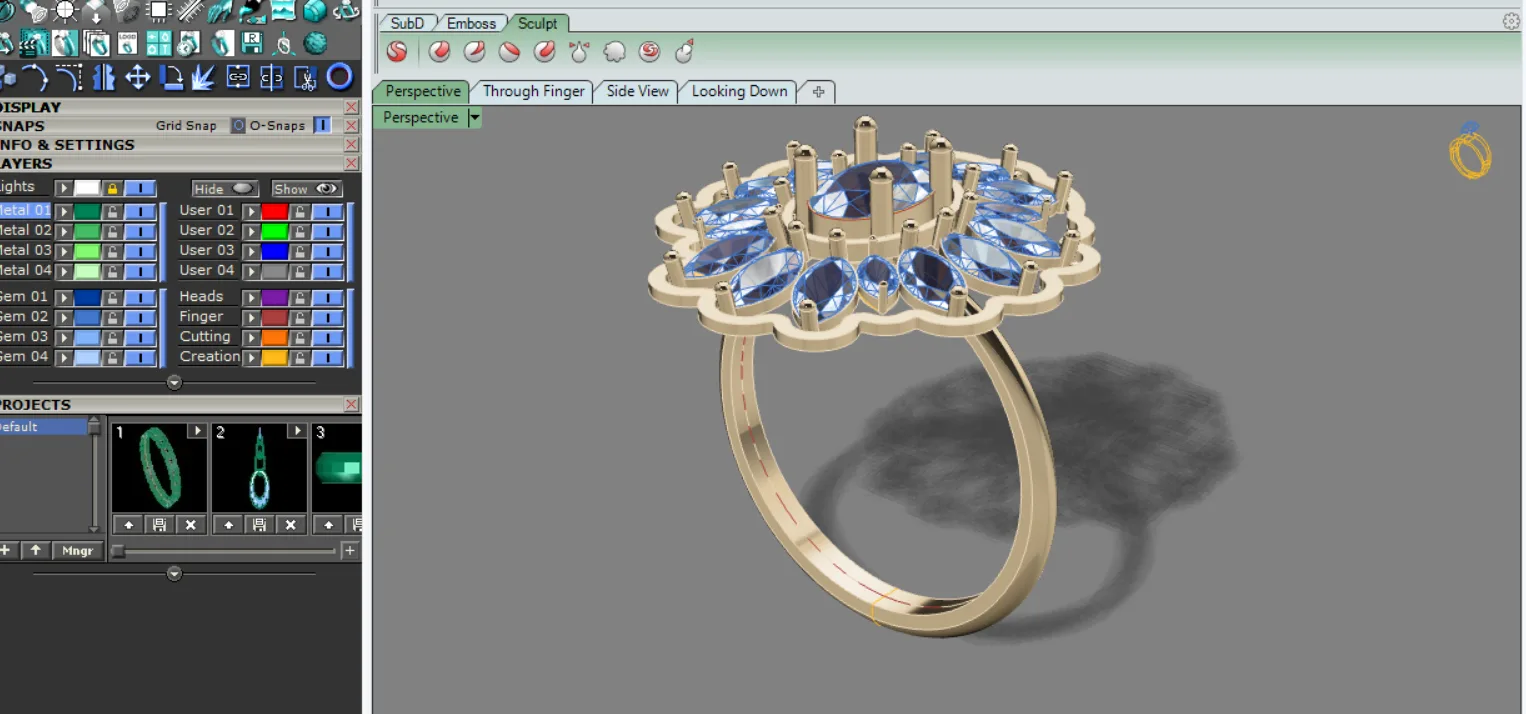Click the red swirl S sculpt icon
The width and height of the screenshot is (1526, 714).
pos(397,51)
